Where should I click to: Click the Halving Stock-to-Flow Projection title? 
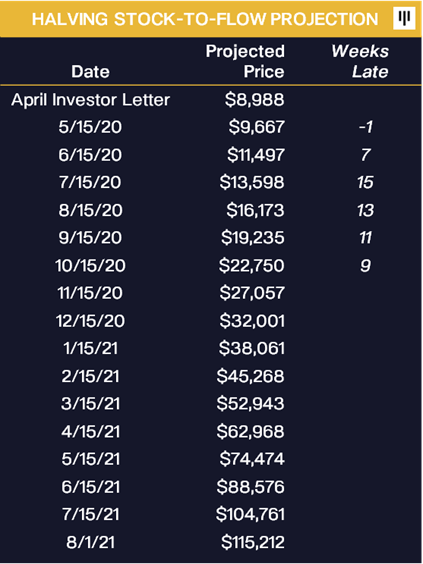[x=205, y=19]
